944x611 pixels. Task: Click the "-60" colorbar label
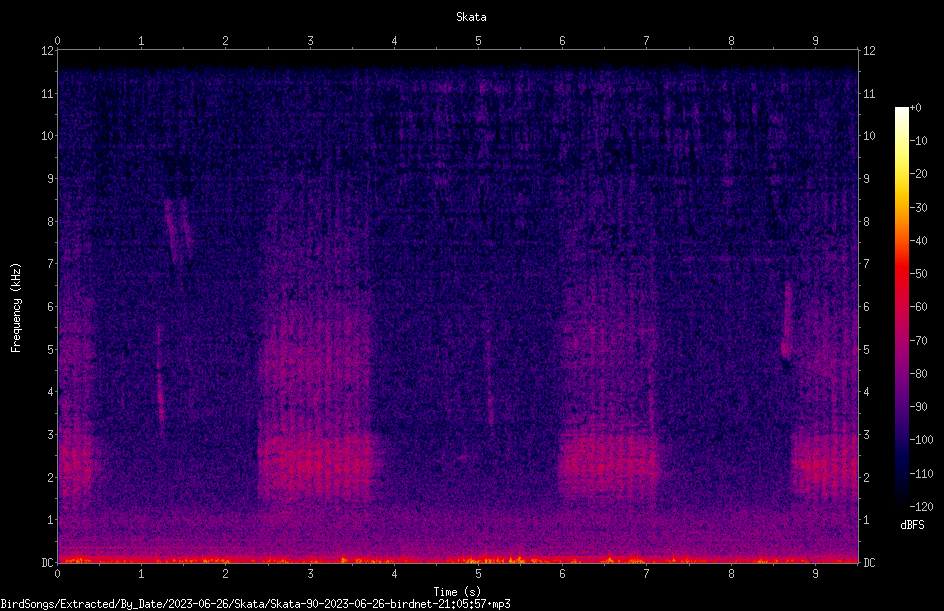coord(918,307)
